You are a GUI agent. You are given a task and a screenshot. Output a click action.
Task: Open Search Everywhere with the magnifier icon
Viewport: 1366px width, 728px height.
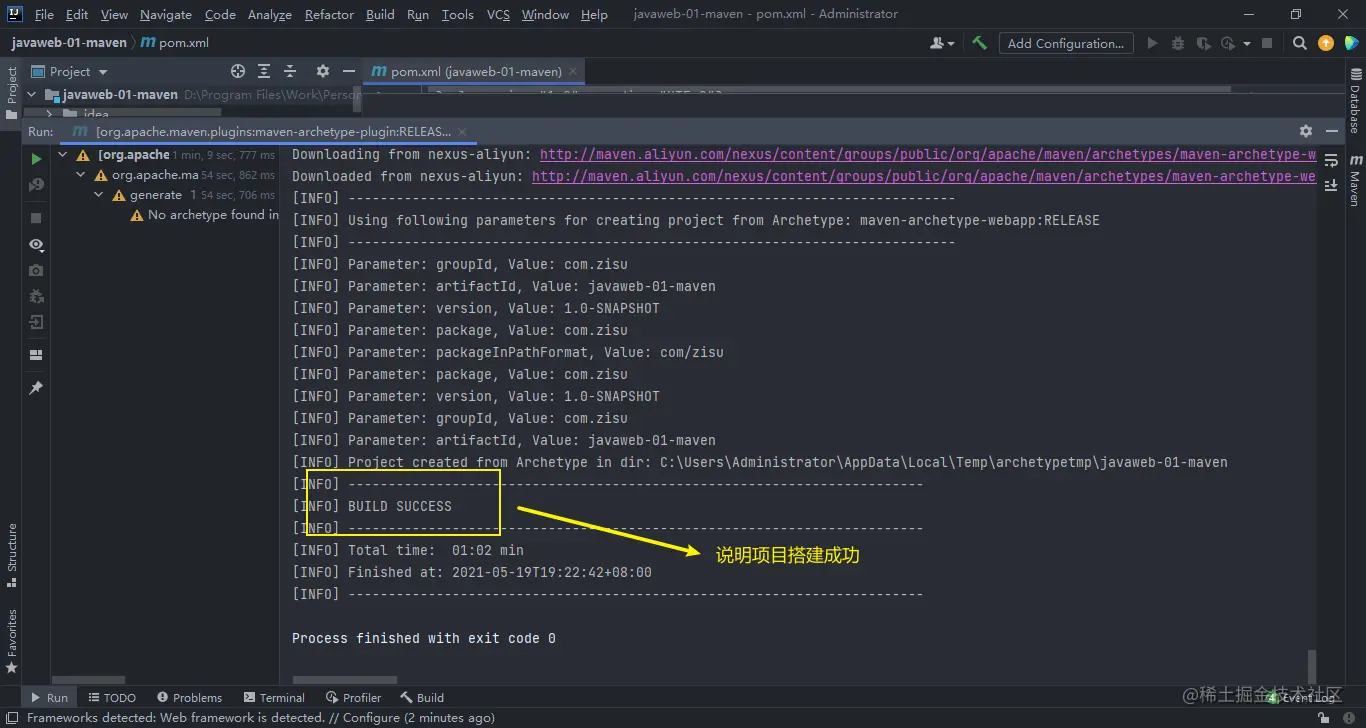(x=1299, y=43)
